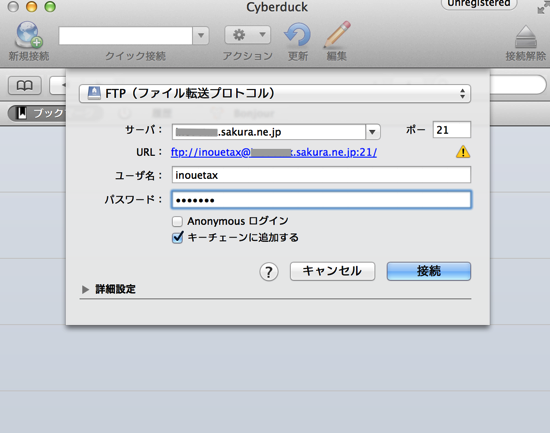Open the ftp://inouetax URL link

[274, 152]
